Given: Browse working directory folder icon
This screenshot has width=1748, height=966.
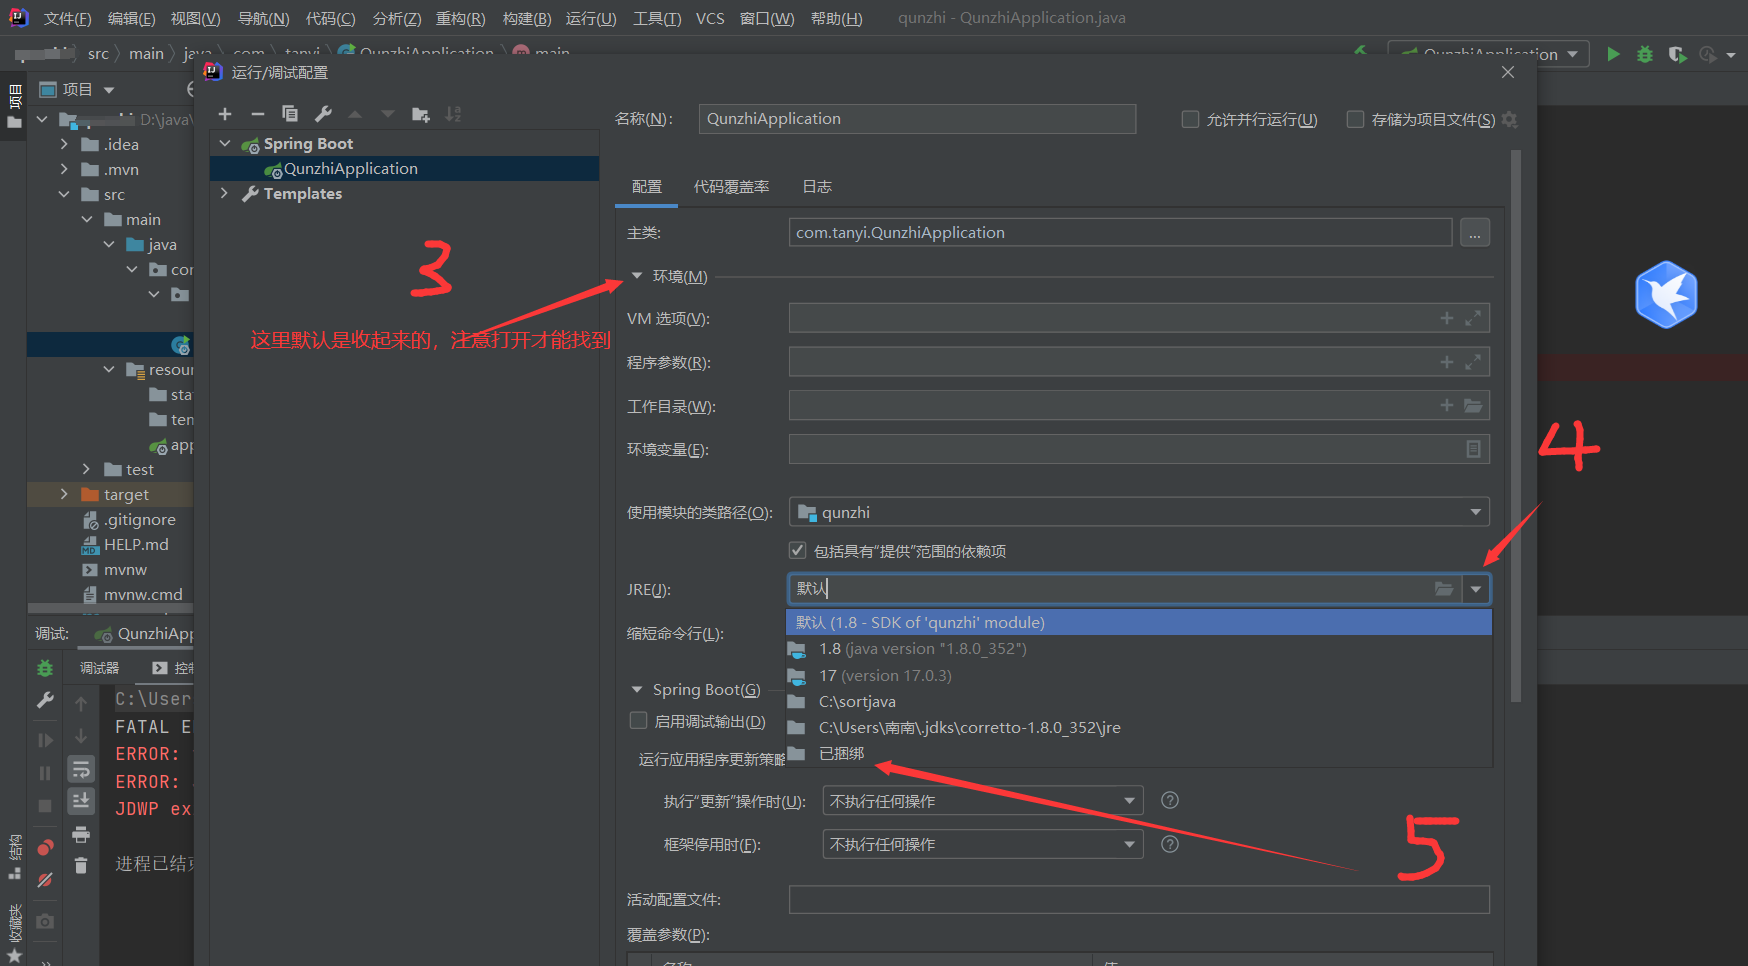Looking at the screenshot, I should (x=1473, y=406).
